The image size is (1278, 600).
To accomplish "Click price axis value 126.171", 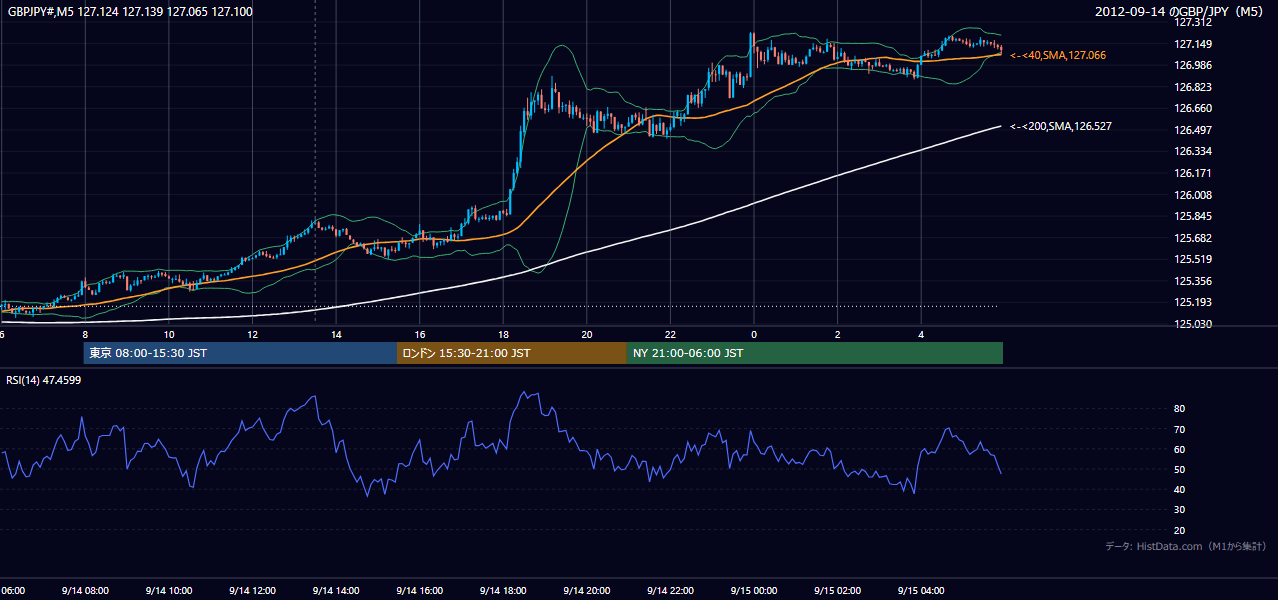I will 1193,173.
